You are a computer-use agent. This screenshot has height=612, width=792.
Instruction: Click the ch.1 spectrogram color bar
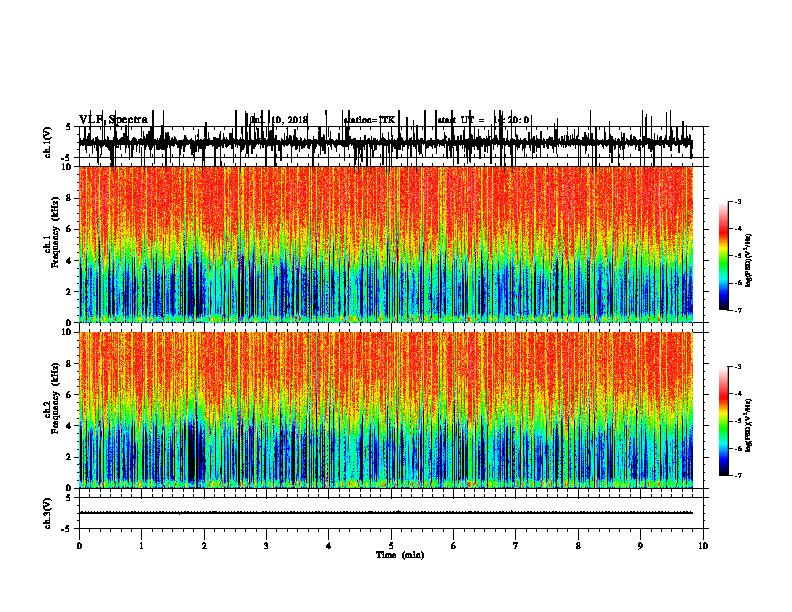[724, 256]
